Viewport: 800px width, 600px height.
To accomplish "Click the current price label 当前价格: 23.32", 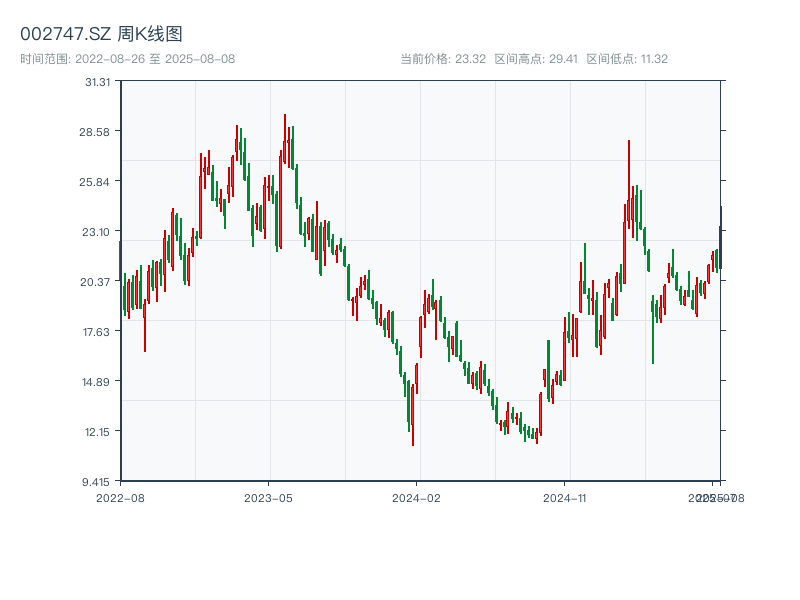I will (443, 59).
